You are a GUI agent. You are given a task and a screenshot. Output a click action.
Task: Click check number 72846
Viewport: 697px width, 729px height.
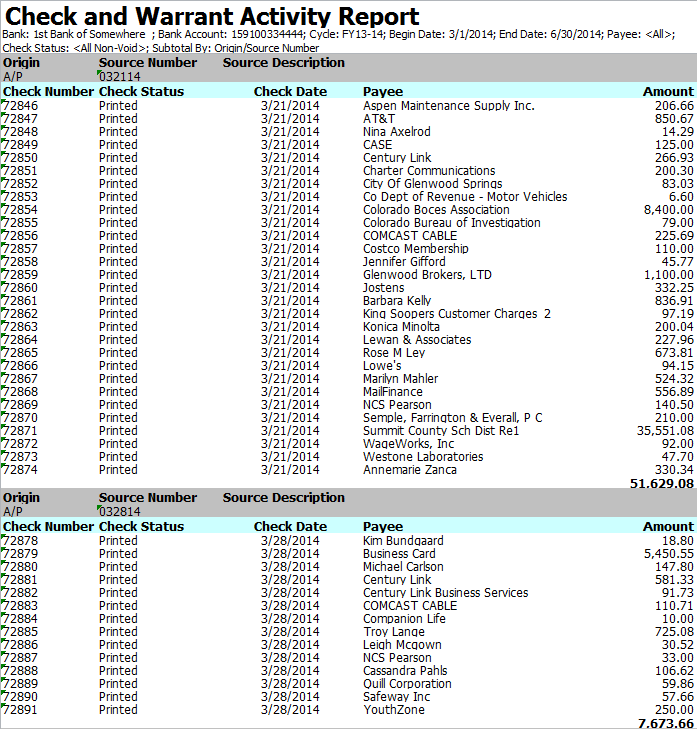click(20, 106)
